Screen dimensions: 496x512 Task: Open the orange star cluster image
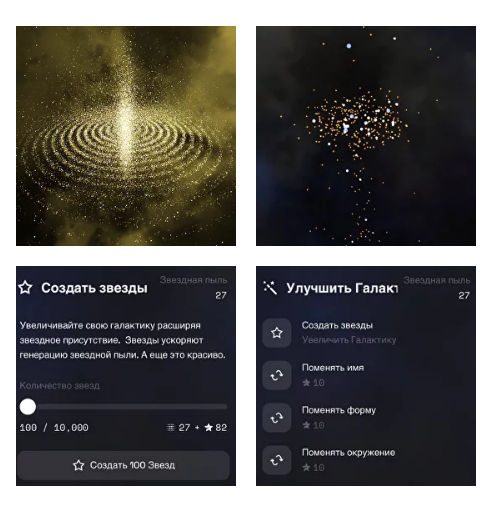pyautogui.click(x=366, y=136)
